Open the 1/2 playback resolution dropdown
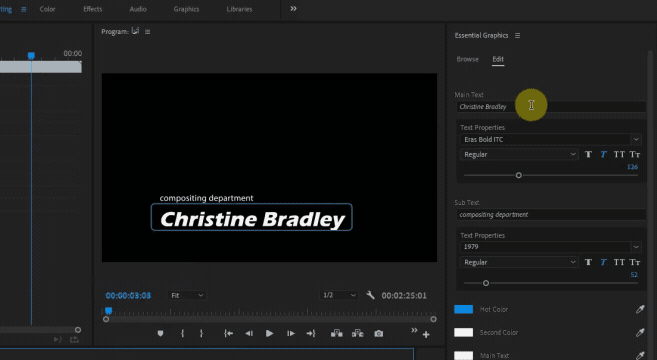Viewport: 657px width, 360px height. click(339, 295)
